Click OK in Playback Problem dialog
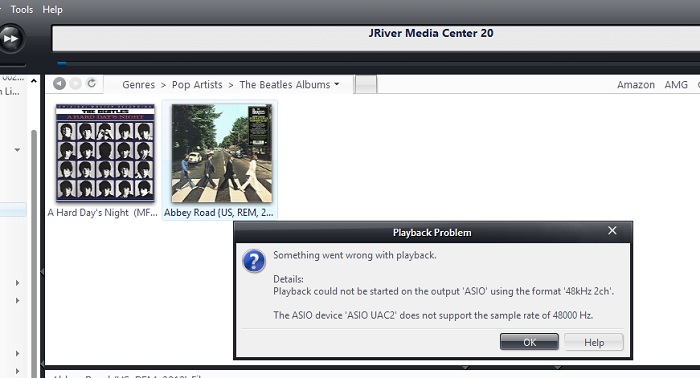The height and width of the screenshot is (378, 700). coord(529,342)
